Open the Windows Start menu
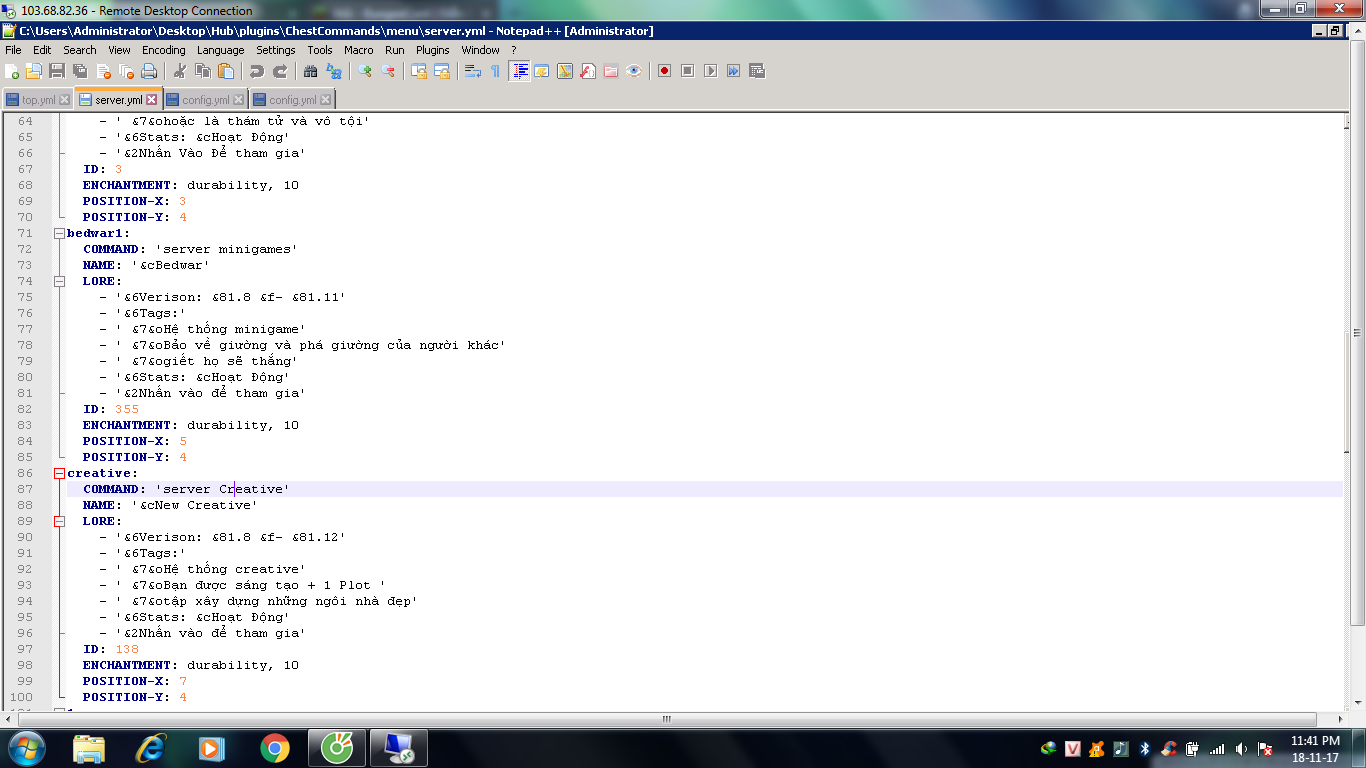This screenshot has width=1366, height=768. (25, 748)
